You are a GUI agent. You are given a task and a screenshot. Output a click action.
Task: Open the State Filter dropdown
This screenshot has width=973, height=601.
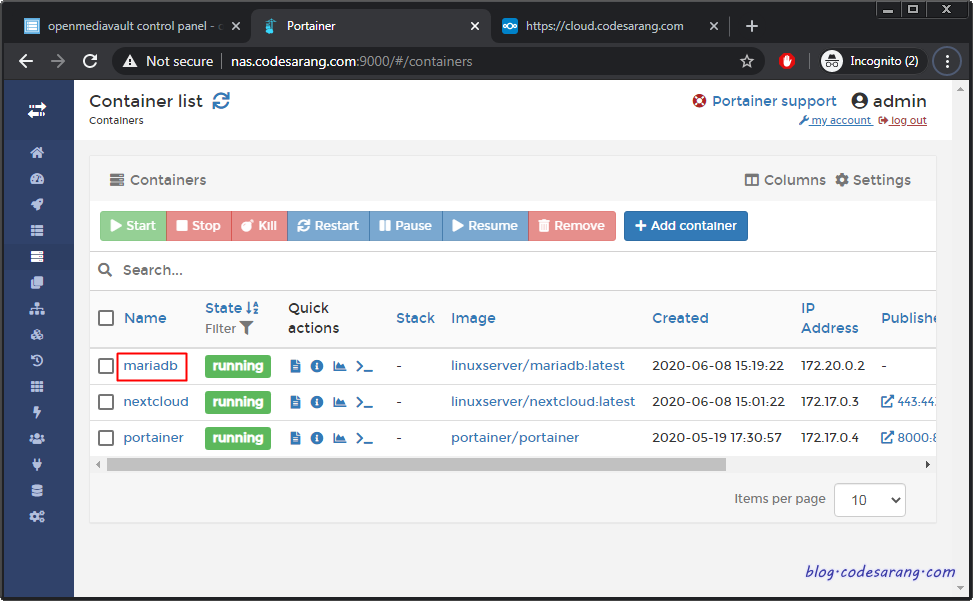point(229,328)
